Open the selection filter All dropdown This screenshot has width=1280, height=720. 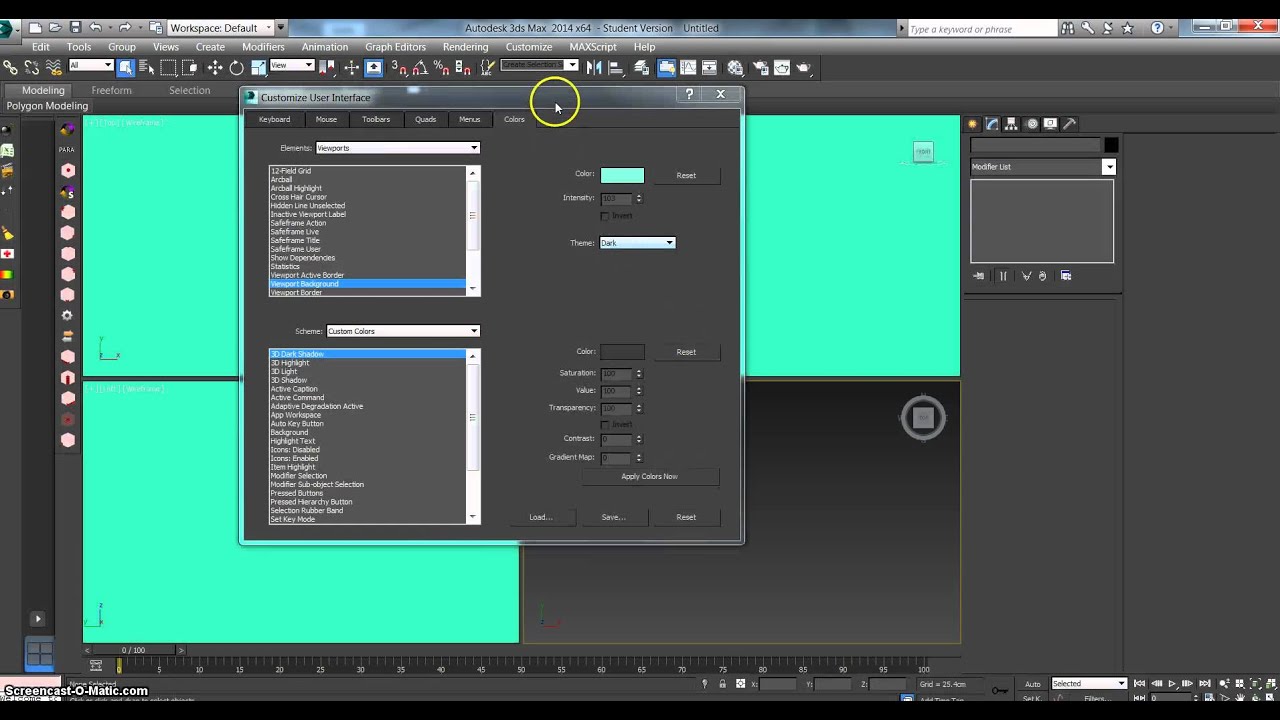(90, 66)
